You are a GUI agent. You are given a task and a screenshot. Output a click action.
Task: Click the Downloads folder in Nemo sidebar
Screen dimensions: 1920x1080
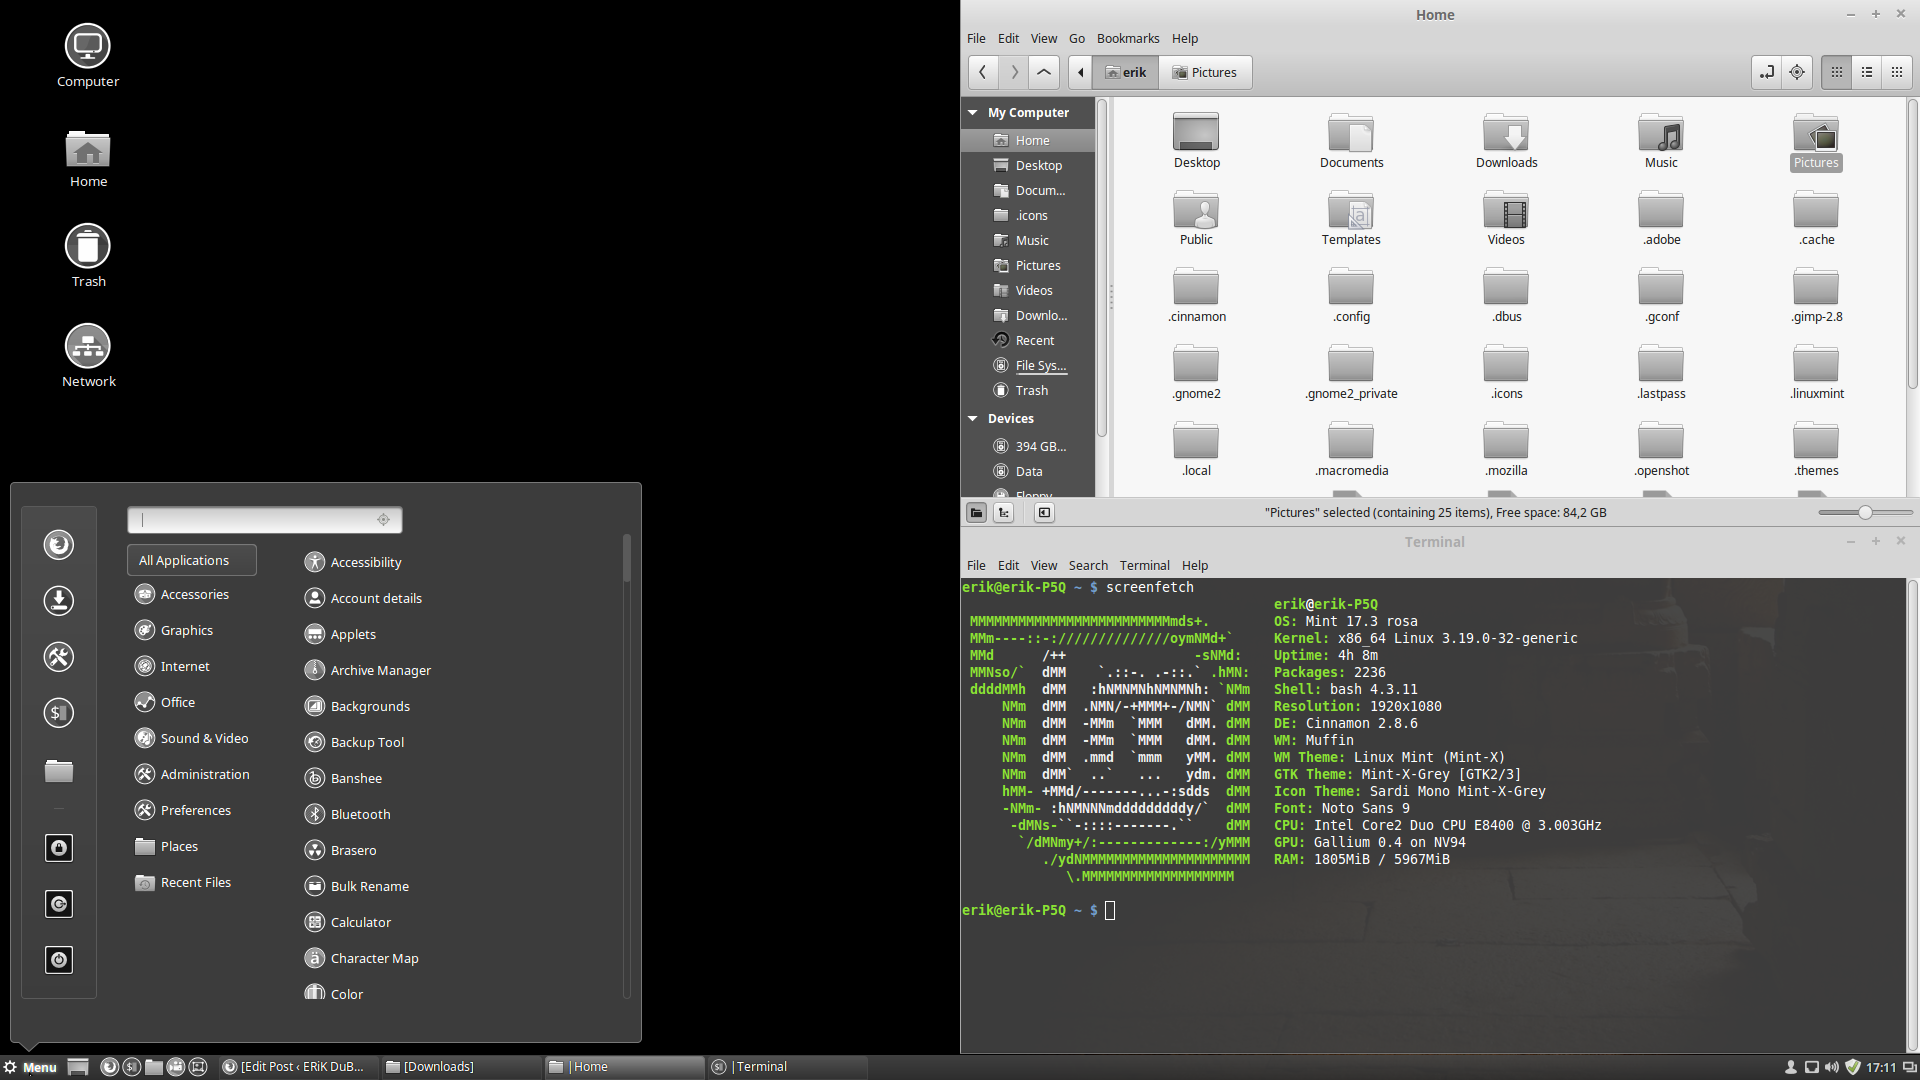click(1042, 315)
